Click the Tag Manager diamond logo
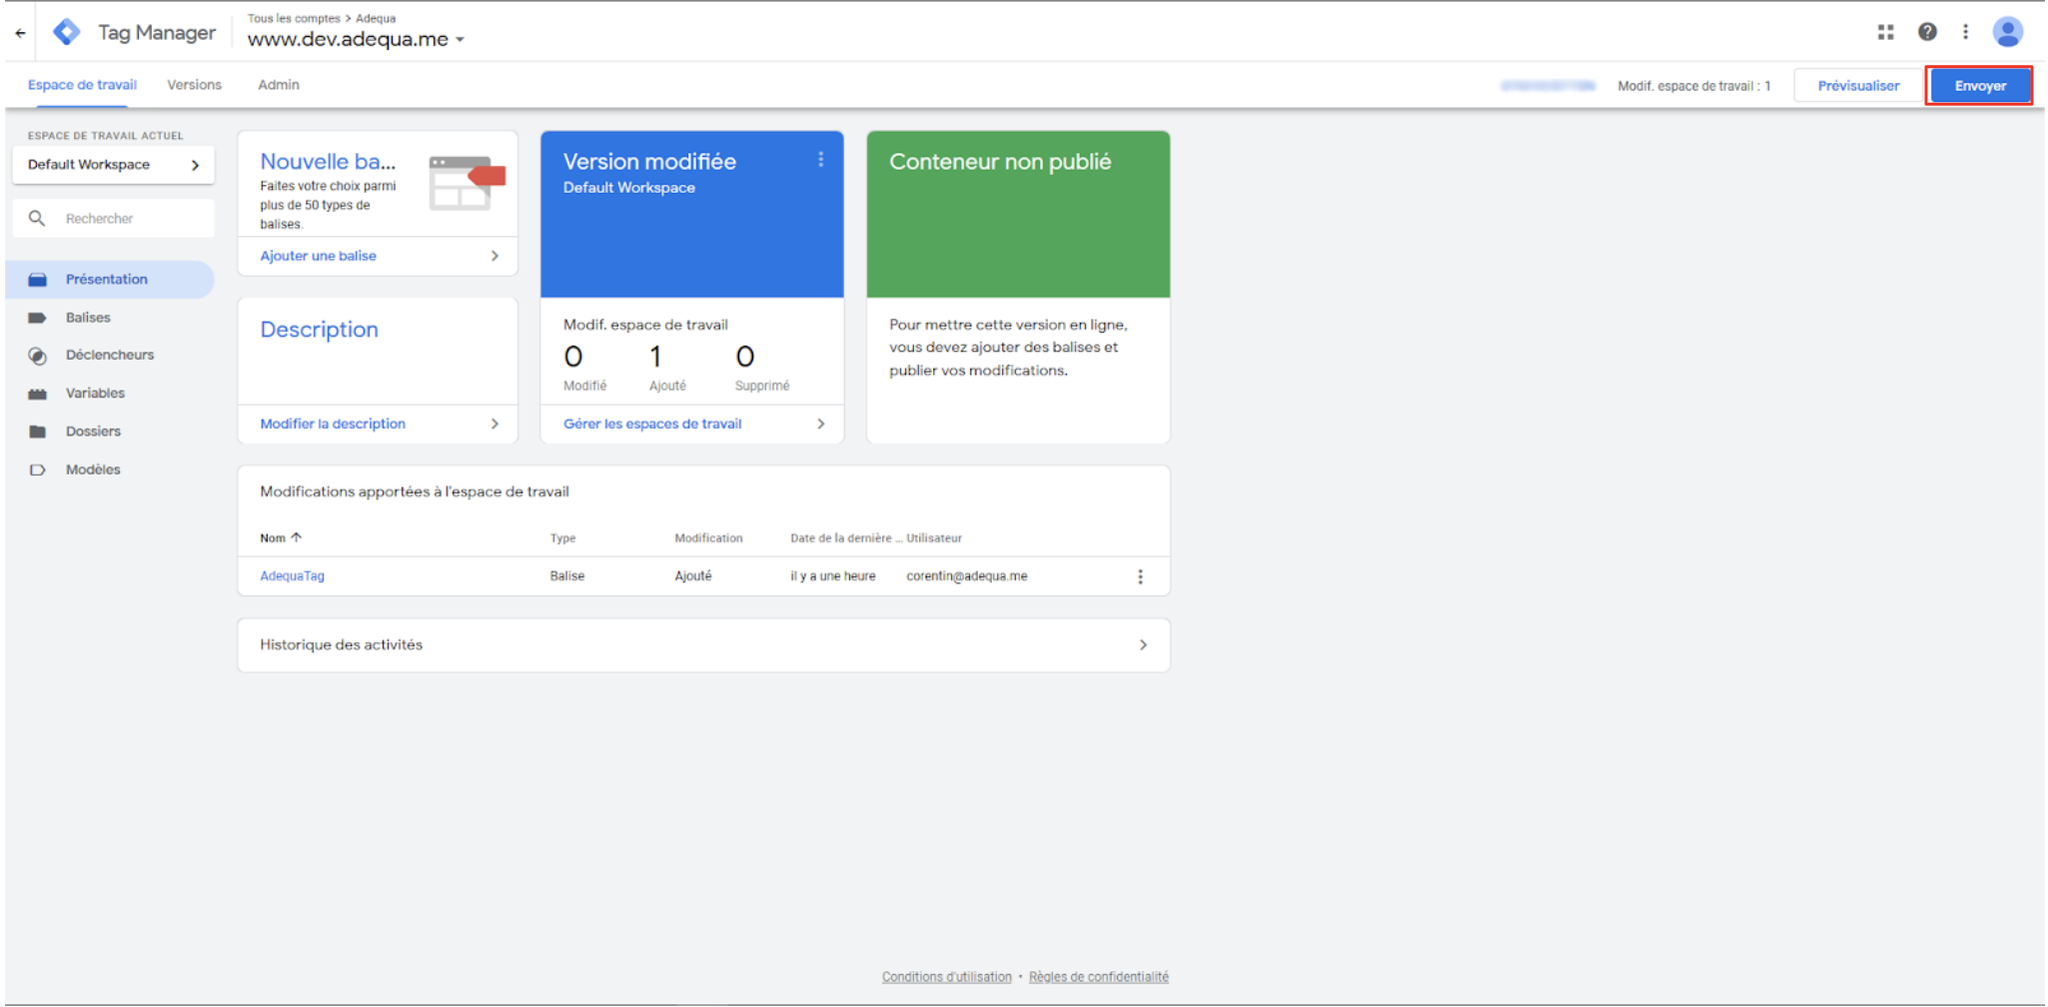Image resolution: width=2048 pixels, height=1007 pixels. (x=67, y=32)
